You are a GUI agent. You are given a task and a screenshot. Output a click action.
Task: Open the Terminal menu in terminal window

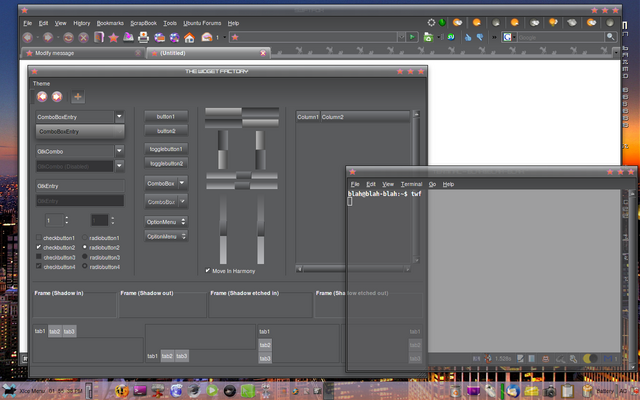tap(410, 185)
